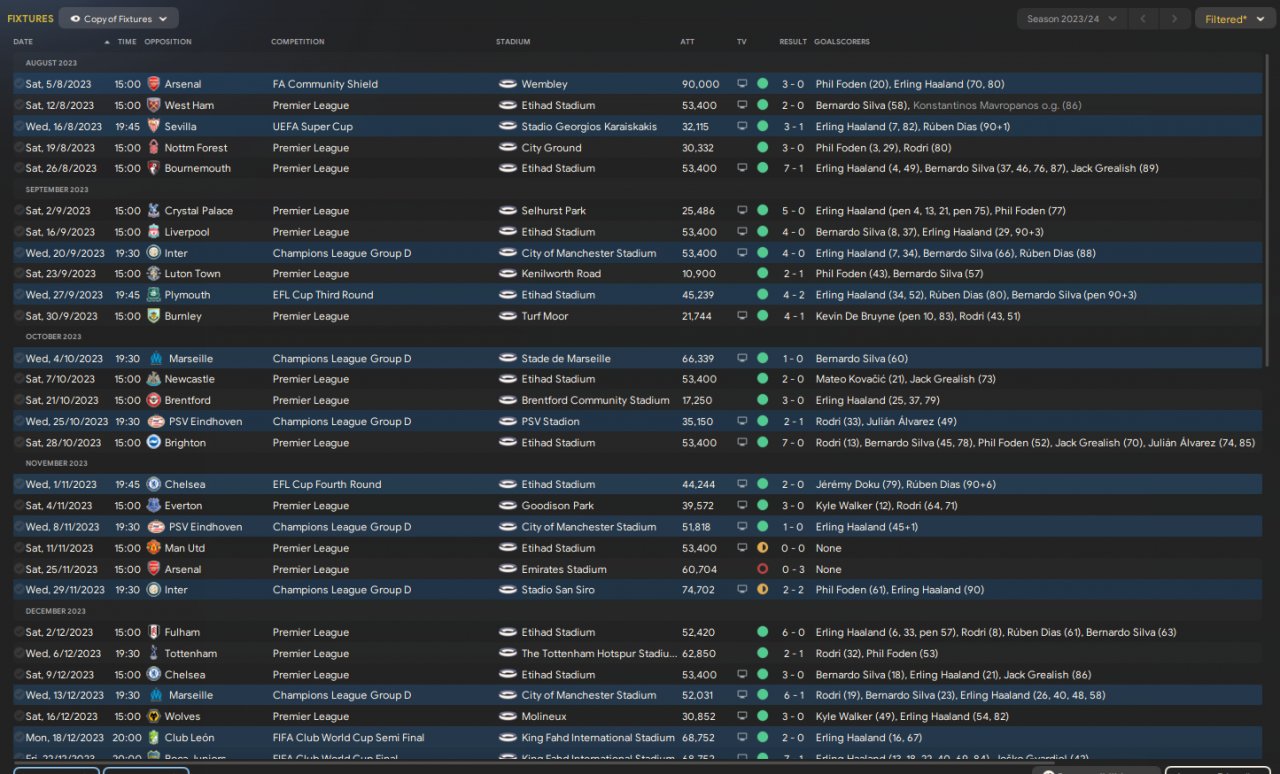
Task: Click the TV icon on the Bournemouth row
Action: point(742,169)
